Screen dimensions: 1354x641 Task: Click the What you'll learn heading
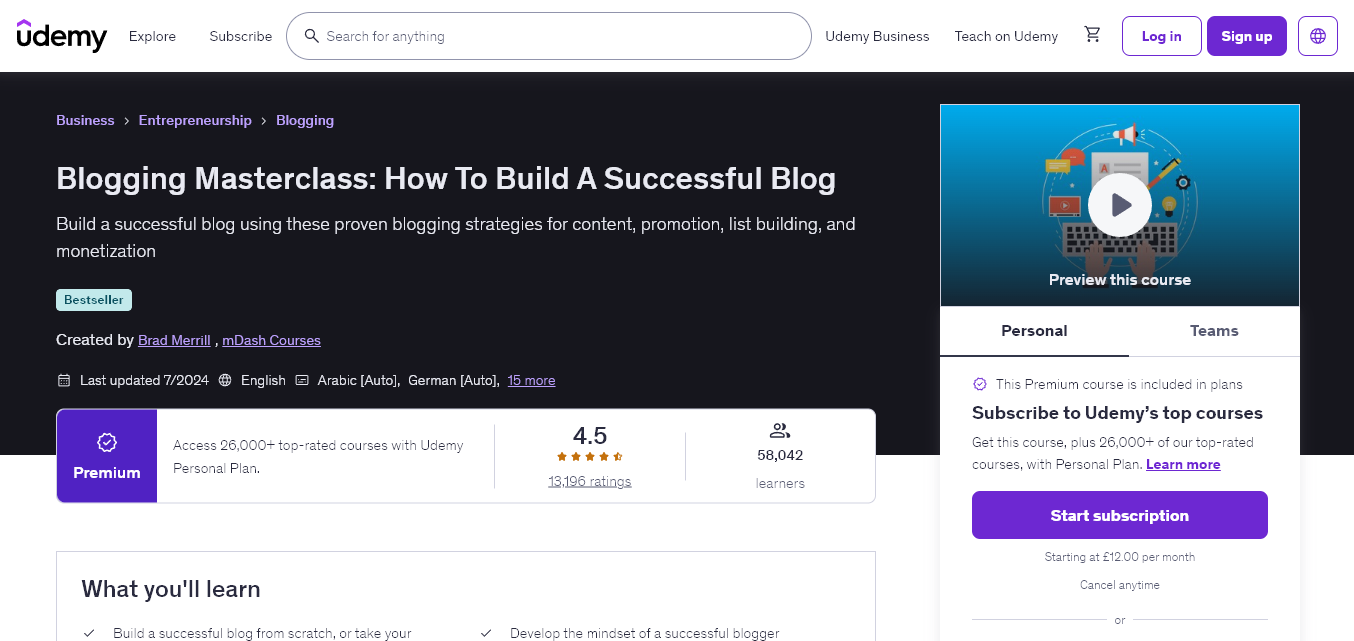click(171, 589)
